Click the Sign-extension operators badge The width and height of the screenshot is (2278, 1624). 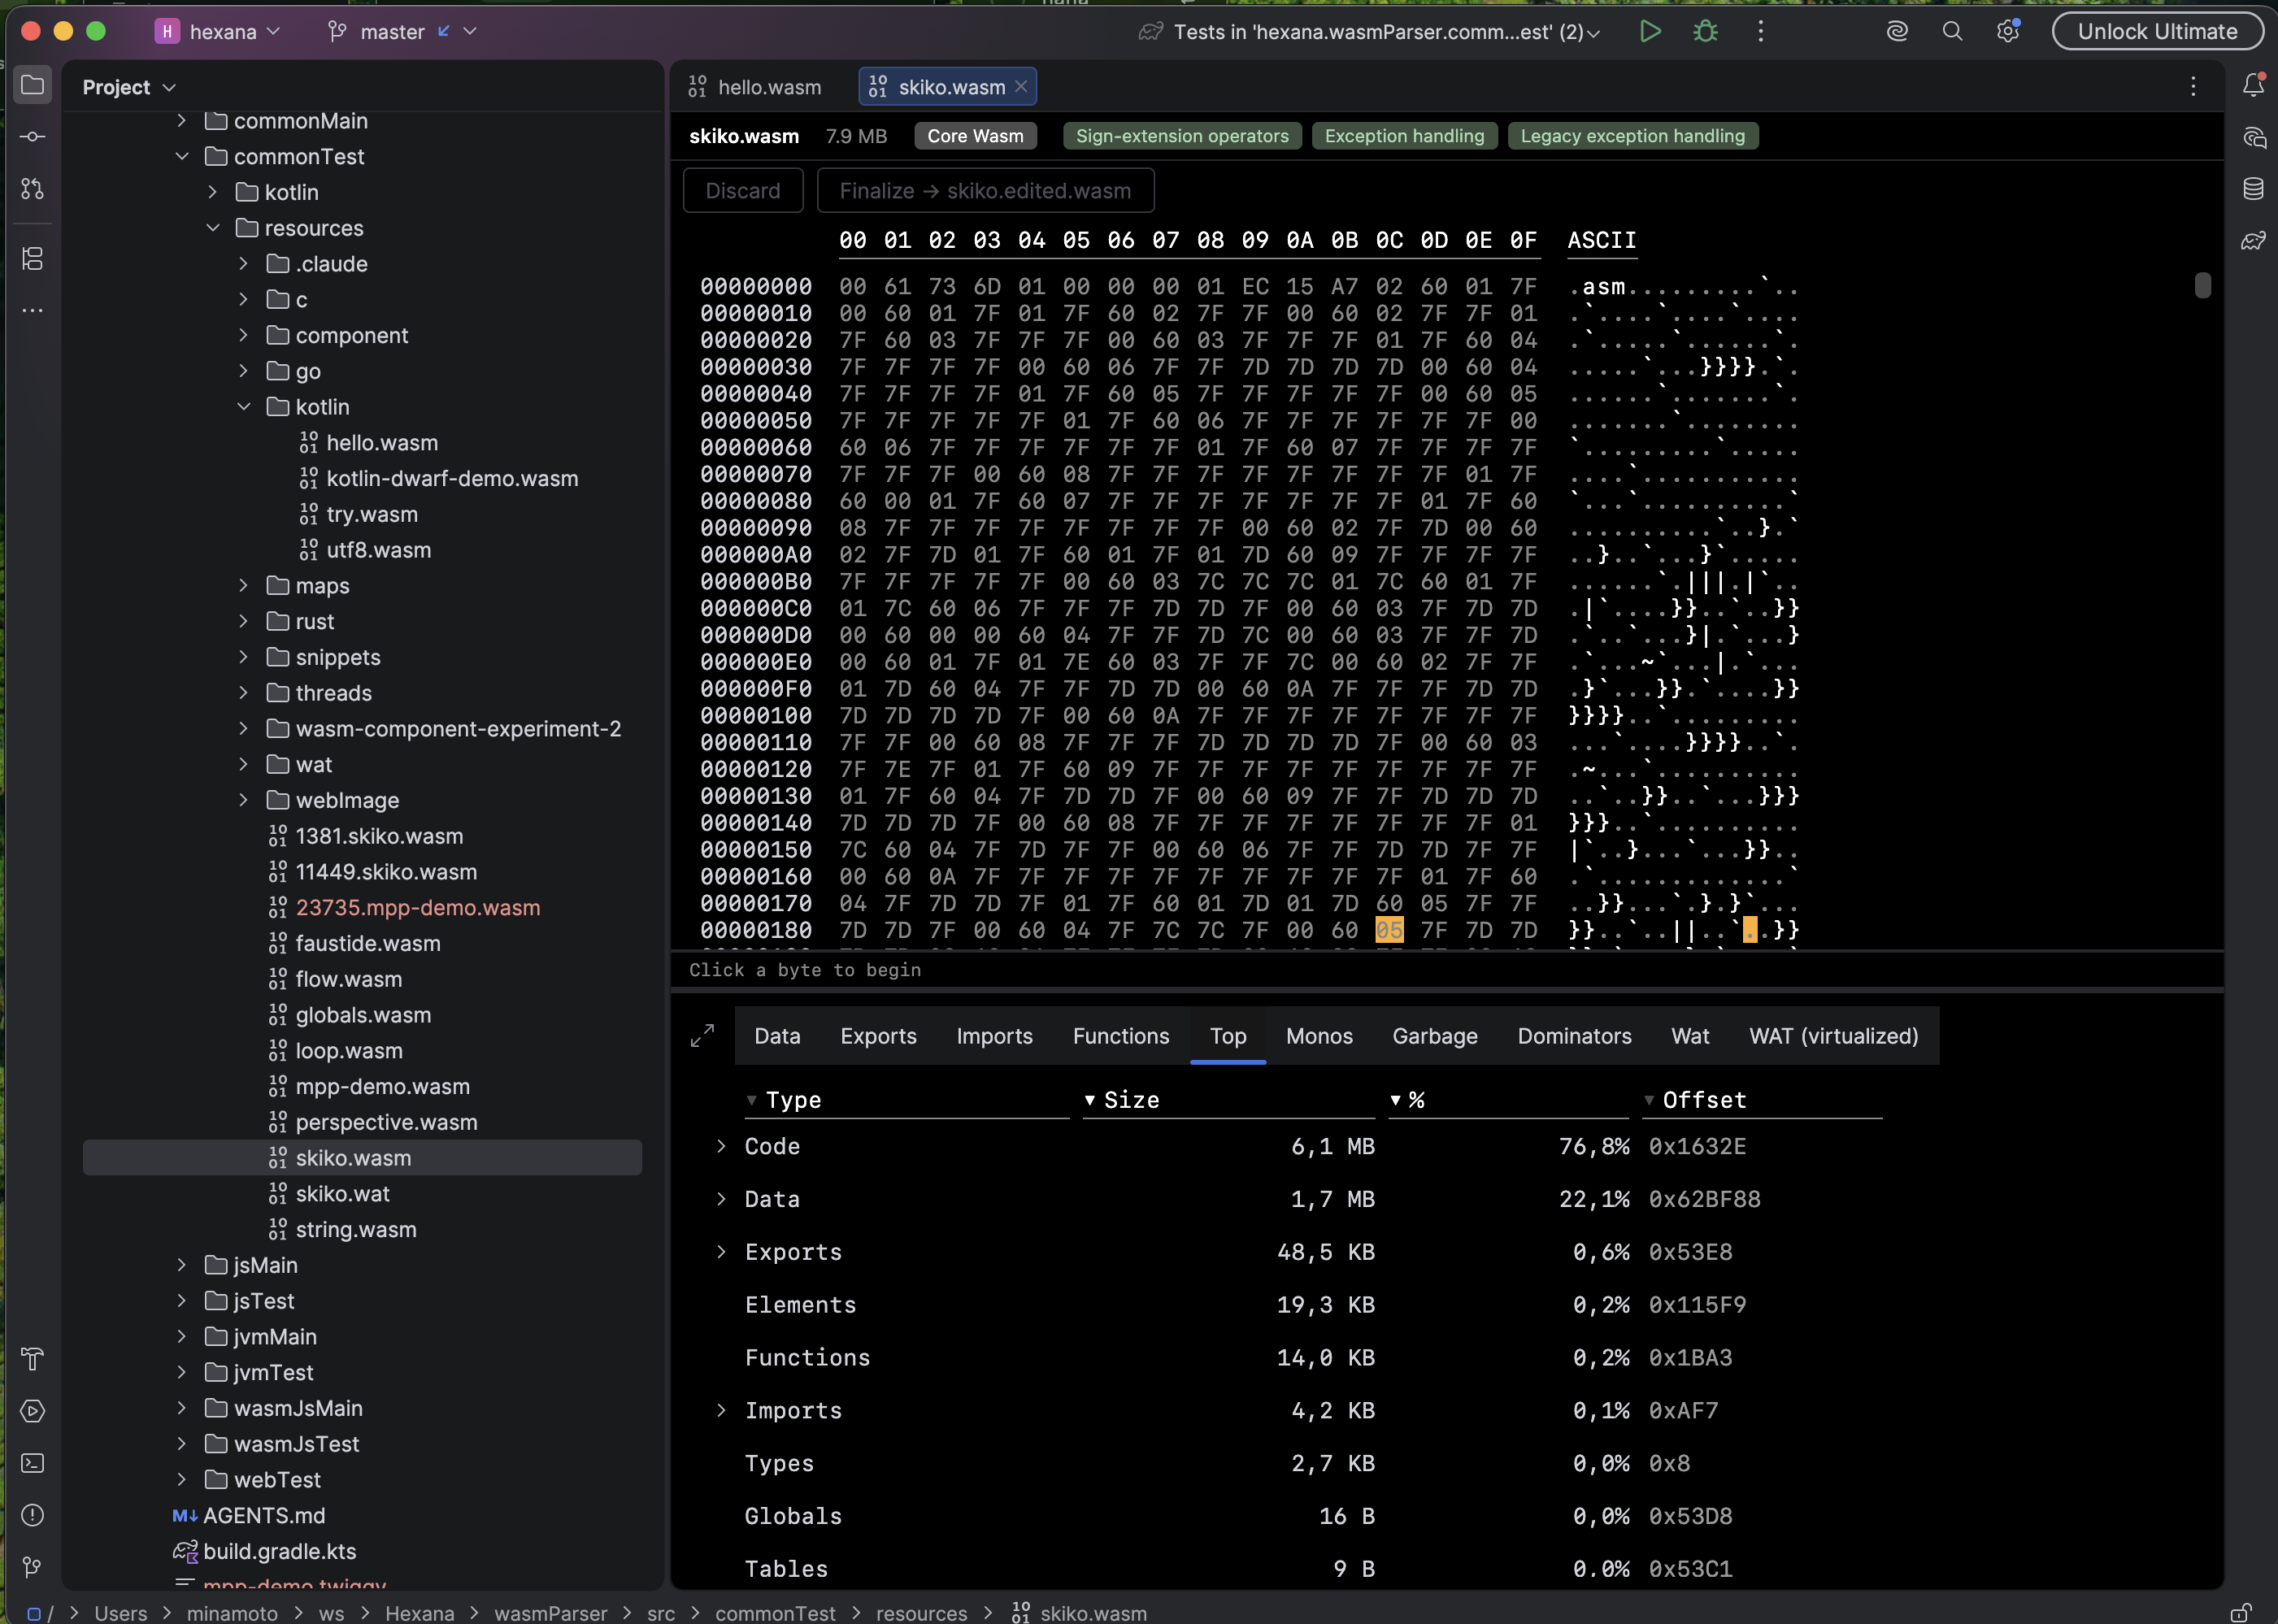(x=1182, y=136)
